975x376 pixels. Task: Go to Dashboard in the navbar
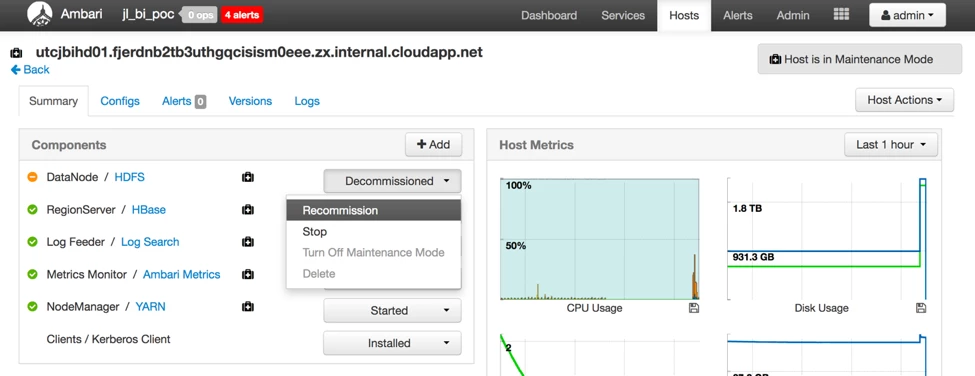point(549,16)
